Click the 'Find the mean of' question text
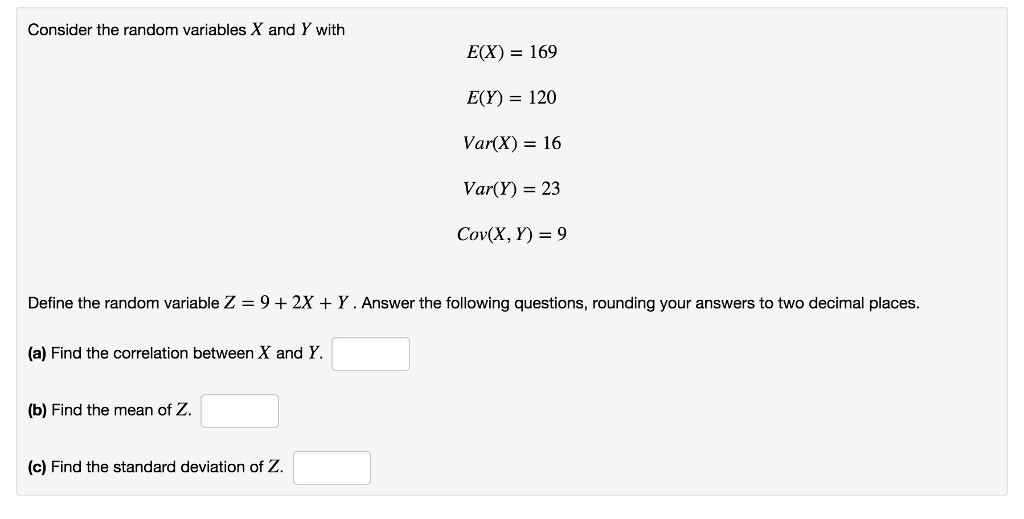This screenshot has height=519, width=1024. [111, 410]
